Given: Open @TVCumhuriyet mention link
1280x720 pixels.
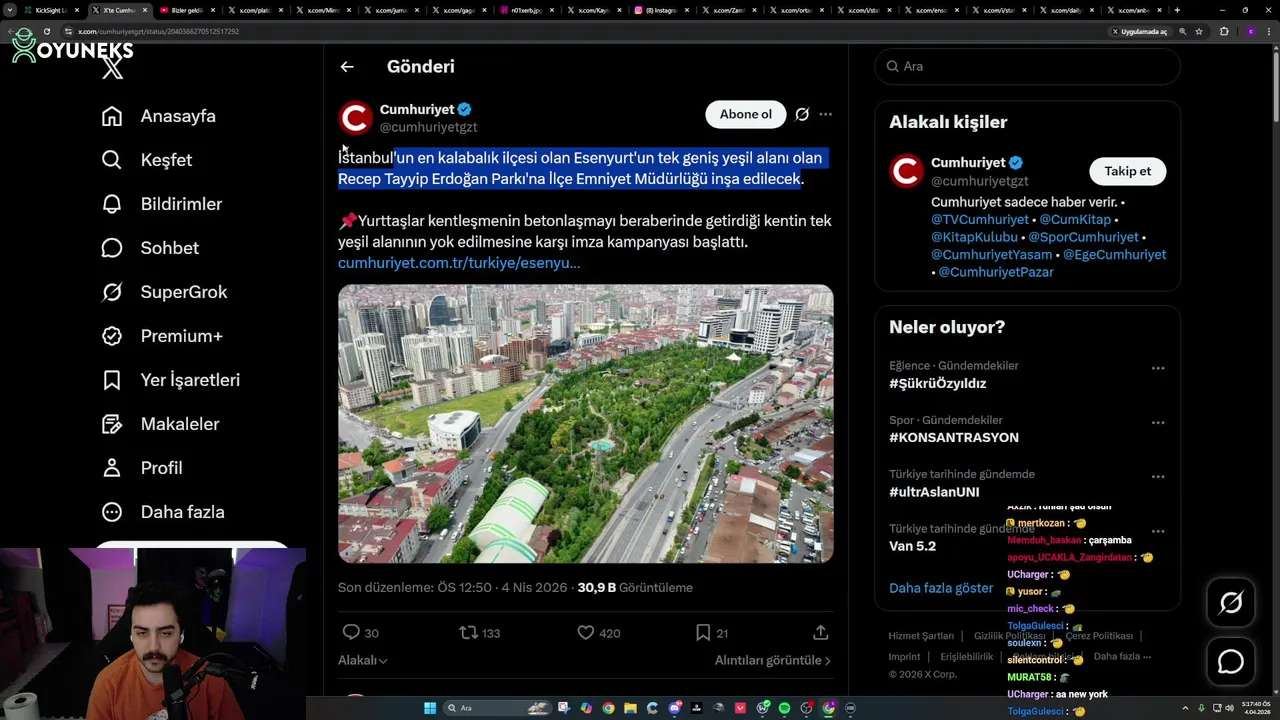Looking at the screenshot, I should tap(980, 219).
